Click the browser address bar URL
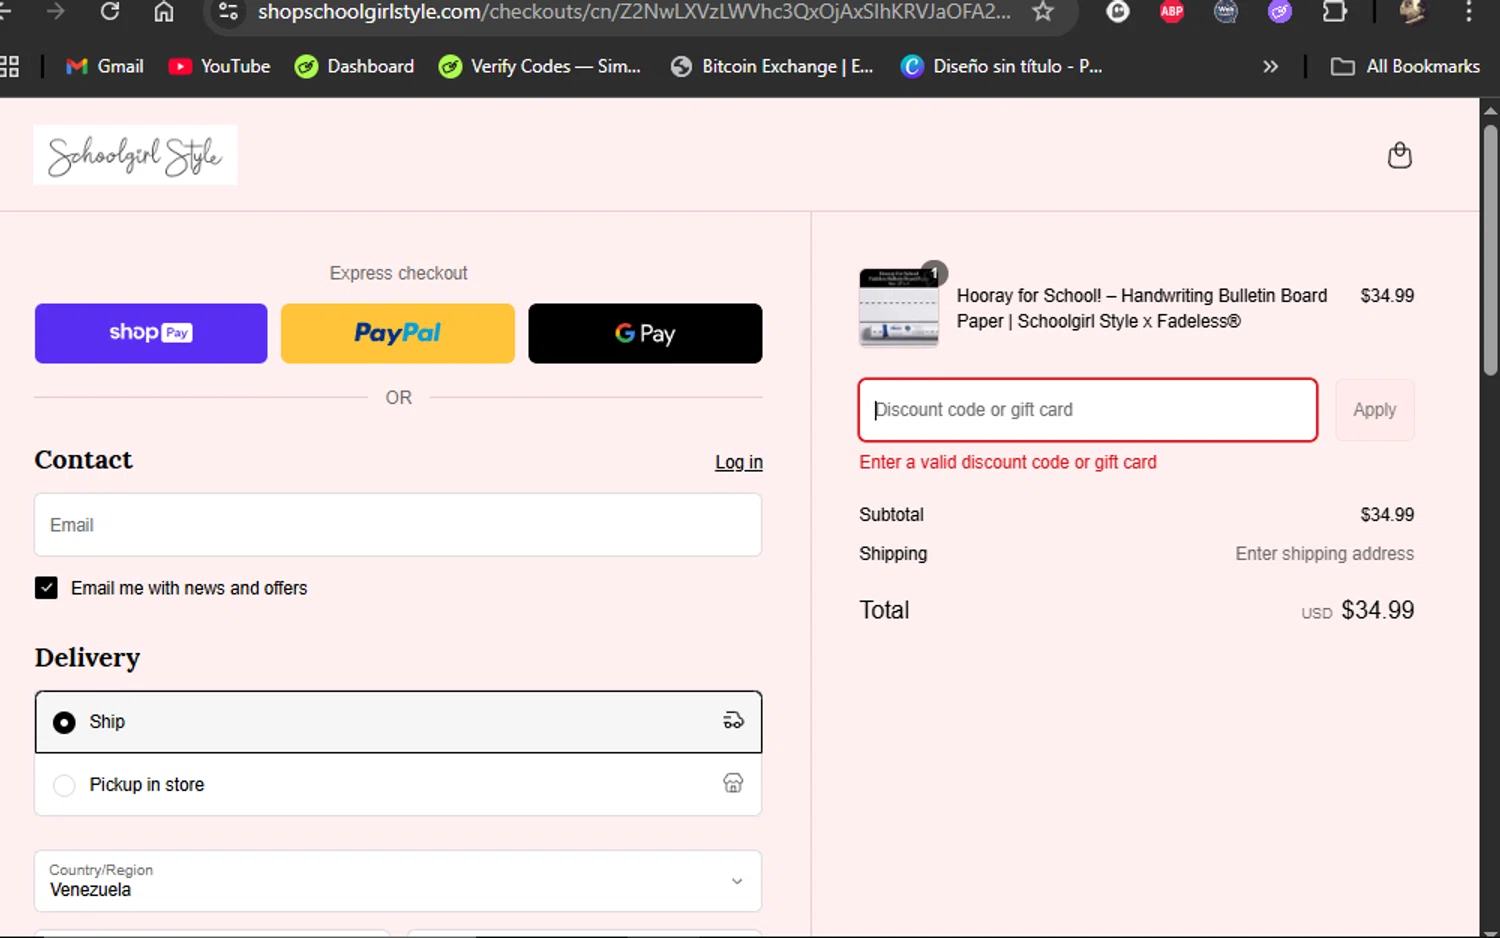Viewport: 1500px width, 938px height. coord(634,12)
